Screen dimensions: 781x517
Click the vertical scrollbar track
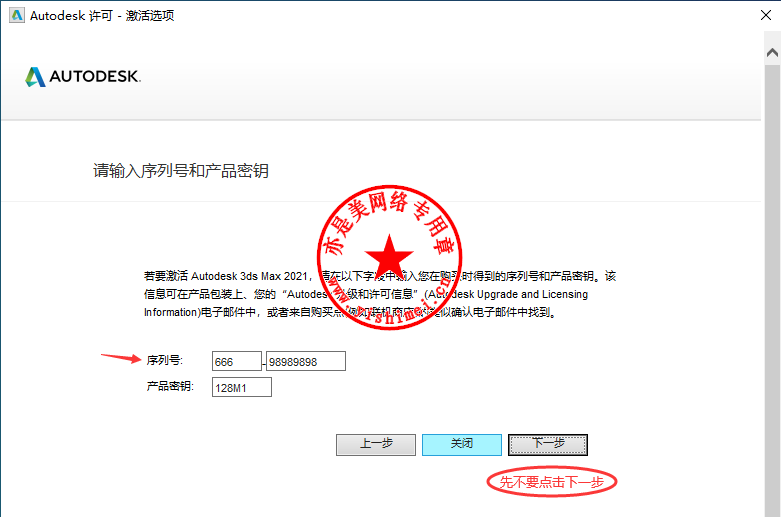pyautogui.click(x=773, y=289)
